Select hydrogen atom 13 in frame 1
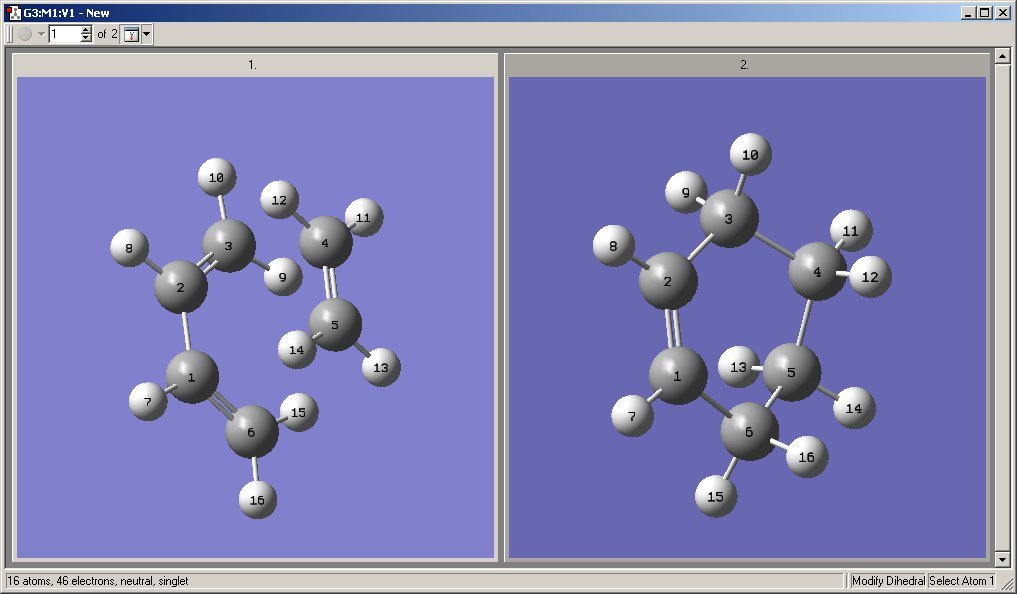Image resolution: width=1017 pixels, height=594 pixels. (381, 368)
